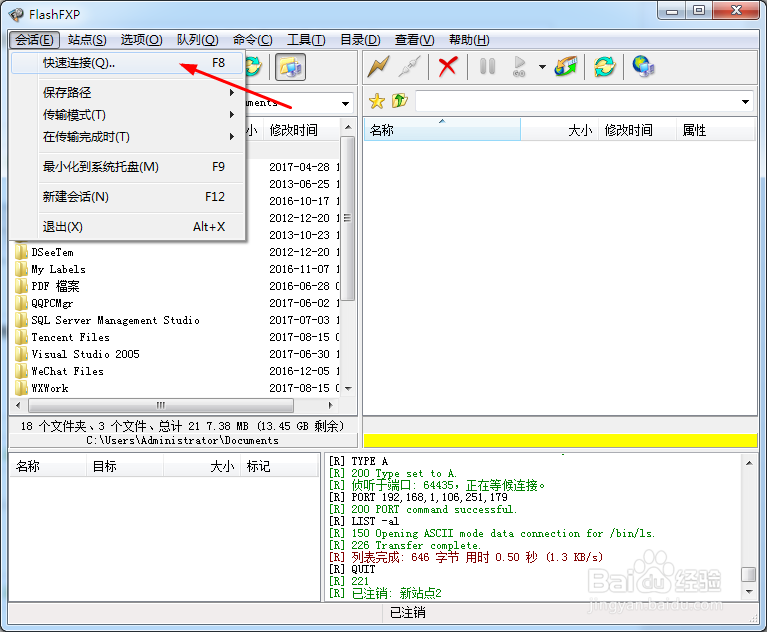Open the dropdown arrow beside the GO icon
Viewport: 767px width, 632px height.
tap(542, 67)
